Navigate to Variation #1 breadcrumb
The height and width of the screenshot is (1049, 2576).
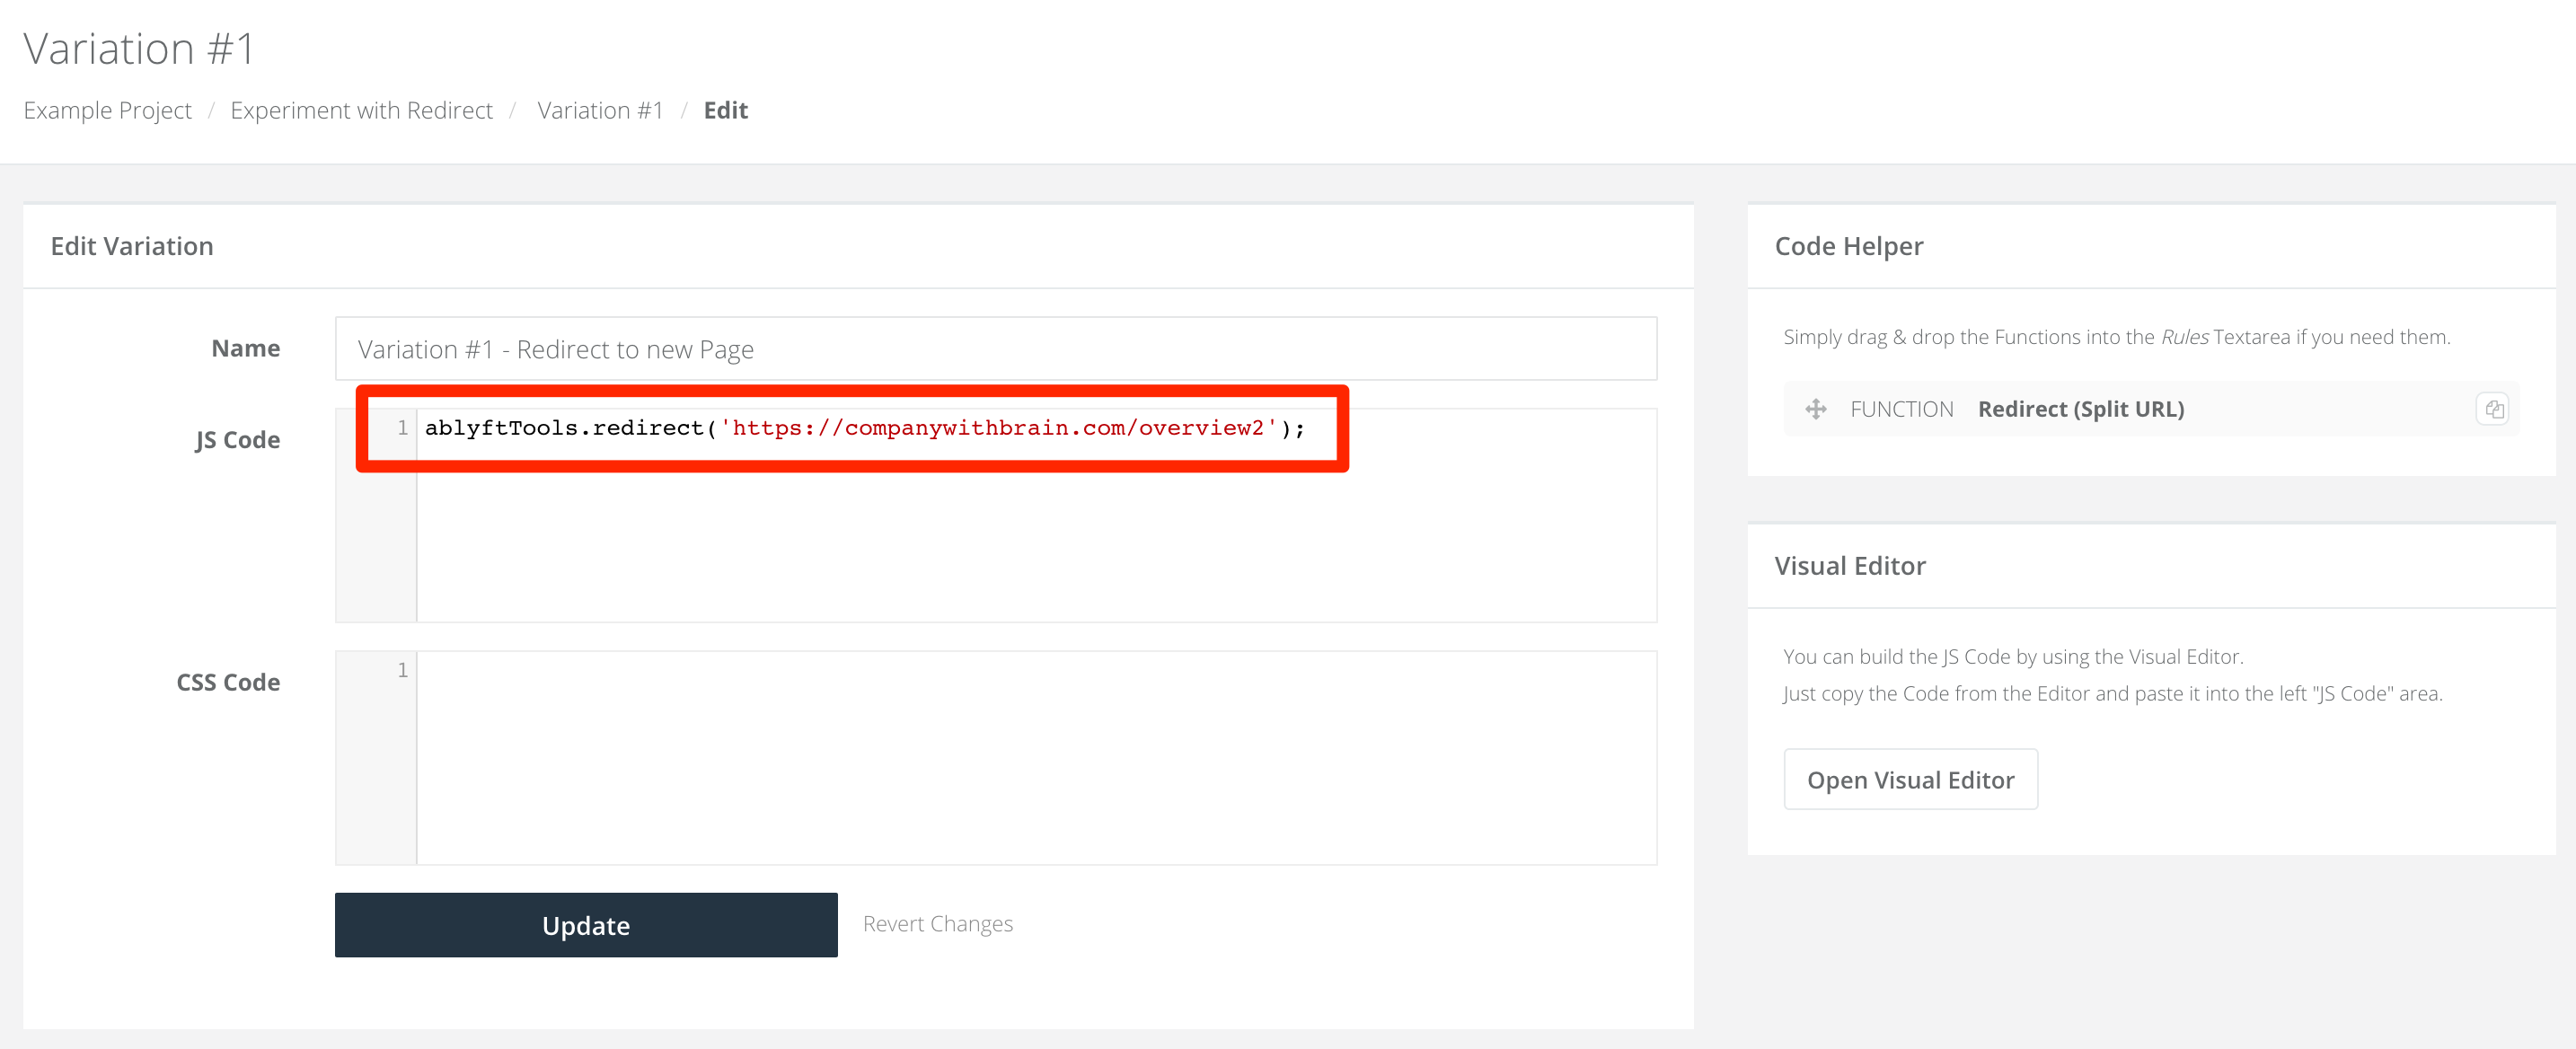pos(600,110)
